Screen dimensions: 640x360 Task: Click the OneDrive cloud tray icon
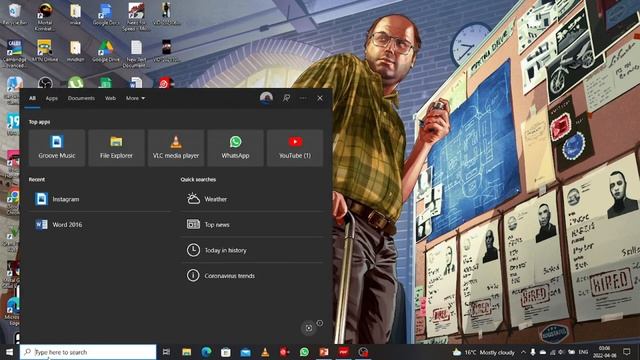(x=543, y=352)
